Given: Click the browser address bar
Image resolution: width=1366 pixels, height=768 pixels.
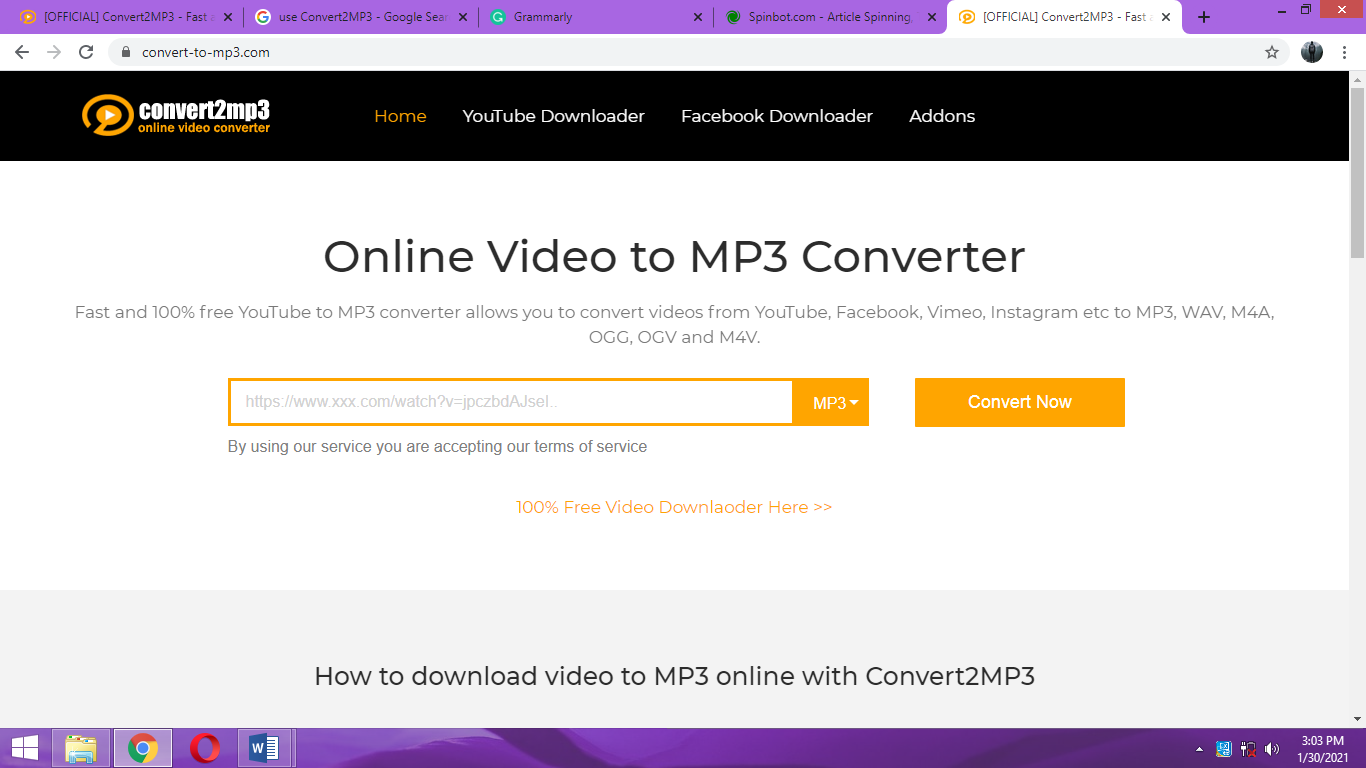Looking at the screenshot, I should [x=700, y=52].
